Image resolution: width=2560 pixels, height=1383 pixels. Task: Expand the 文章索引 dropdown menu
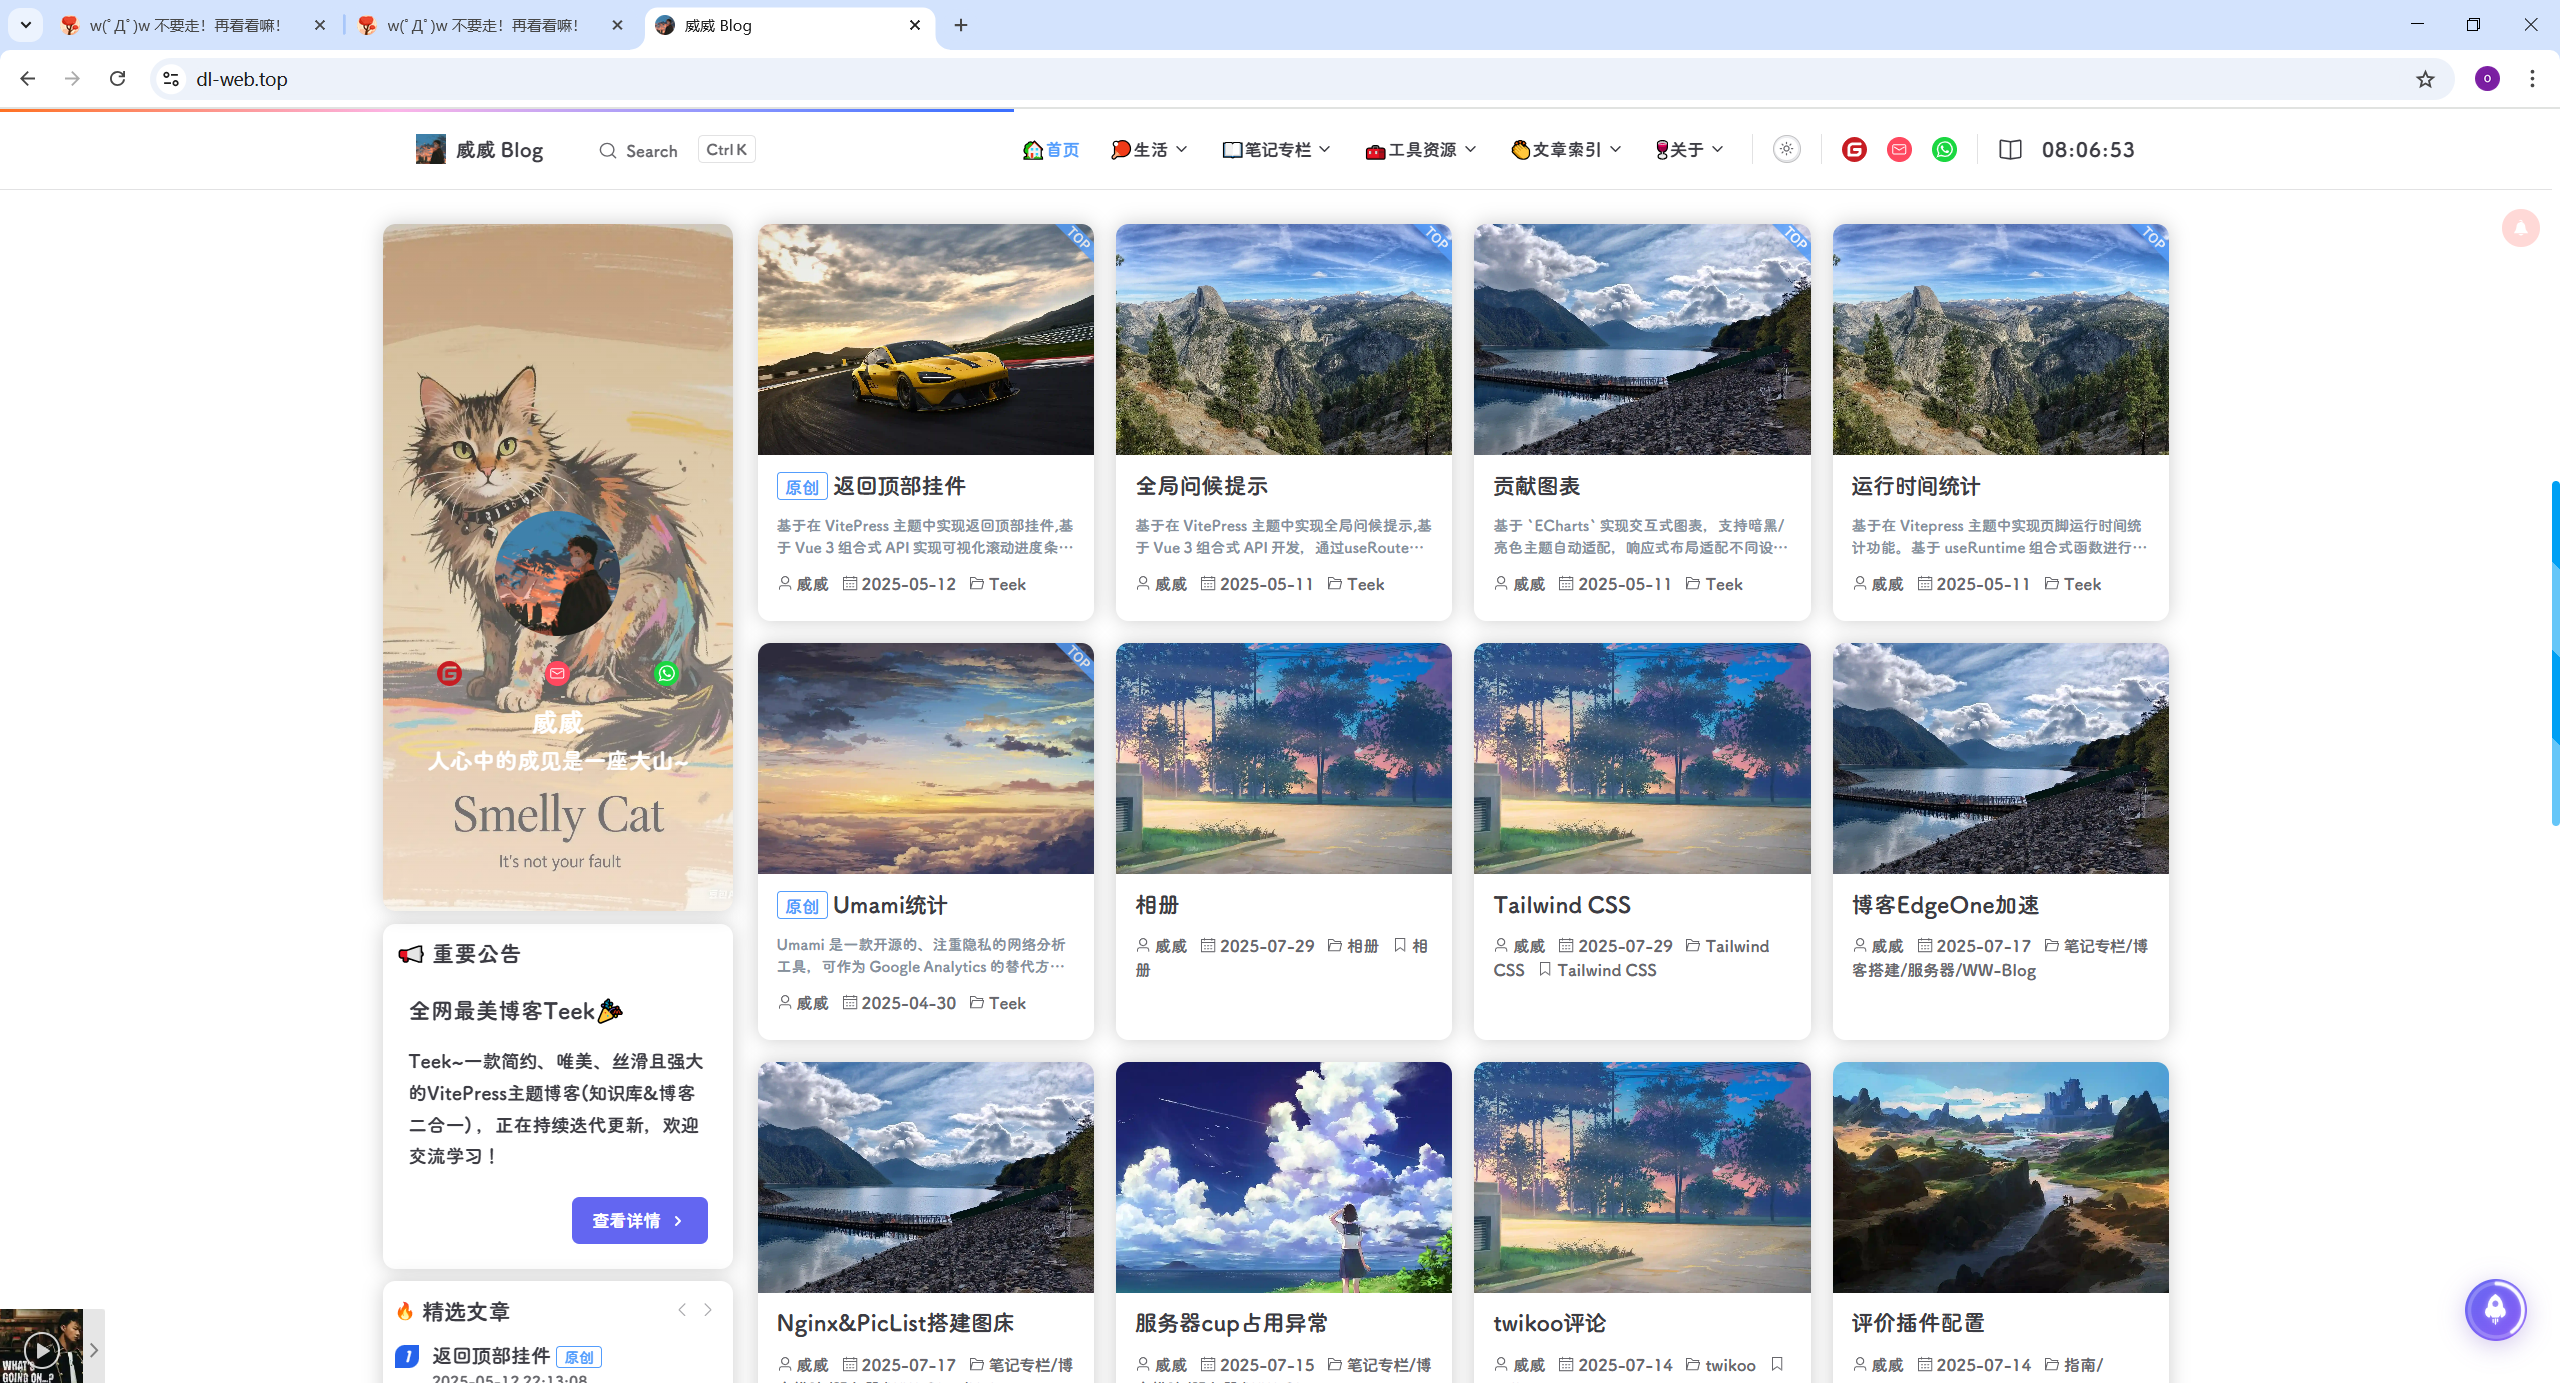(1566, 150)
